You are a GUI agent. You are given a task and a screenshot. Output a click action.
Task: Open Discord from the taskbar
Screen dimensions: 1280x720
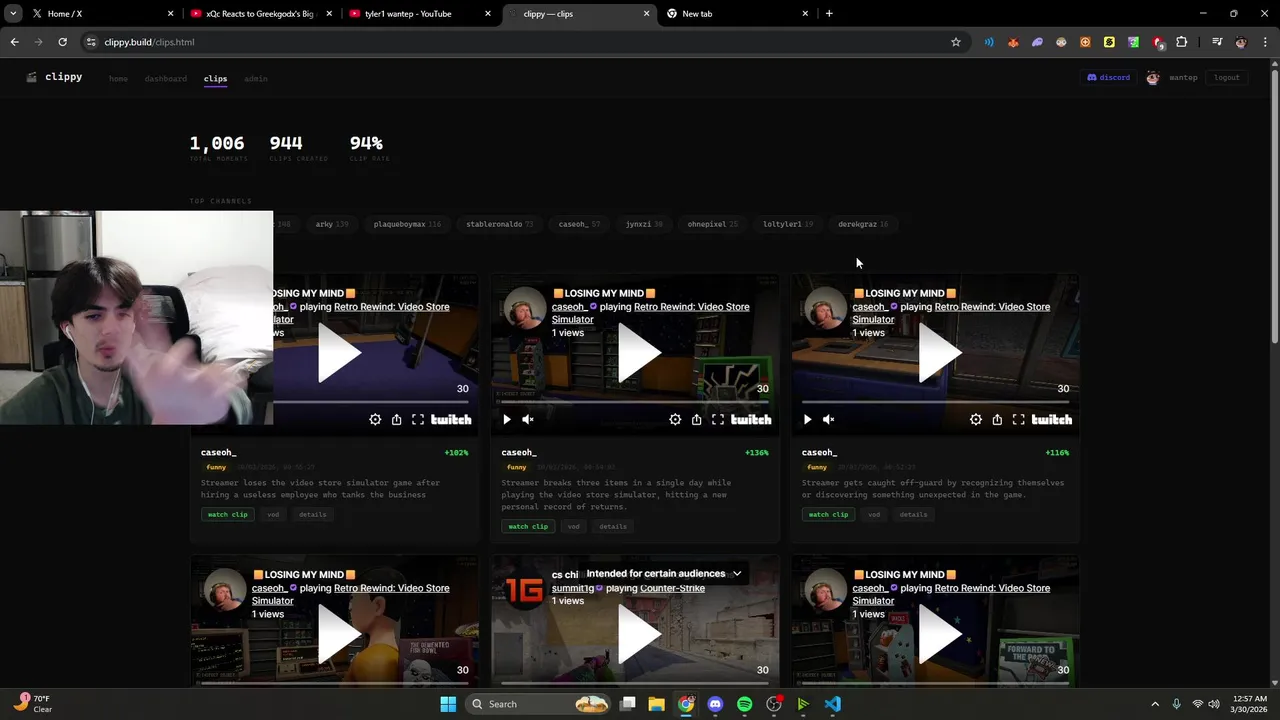(x=715, y=704)
